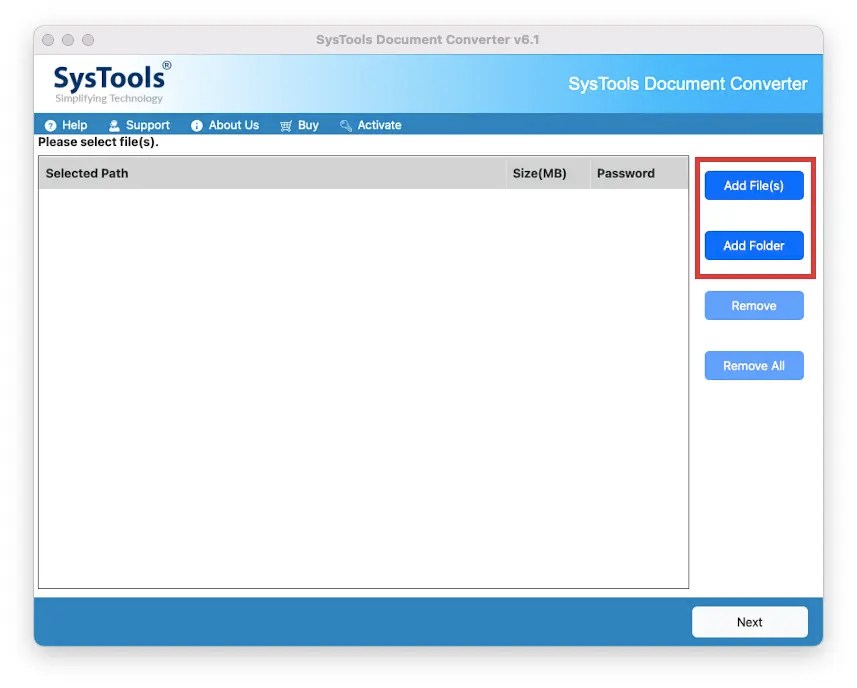Click the Remove button
This screenshot has height=688, width=857.
tap(754, 305)
